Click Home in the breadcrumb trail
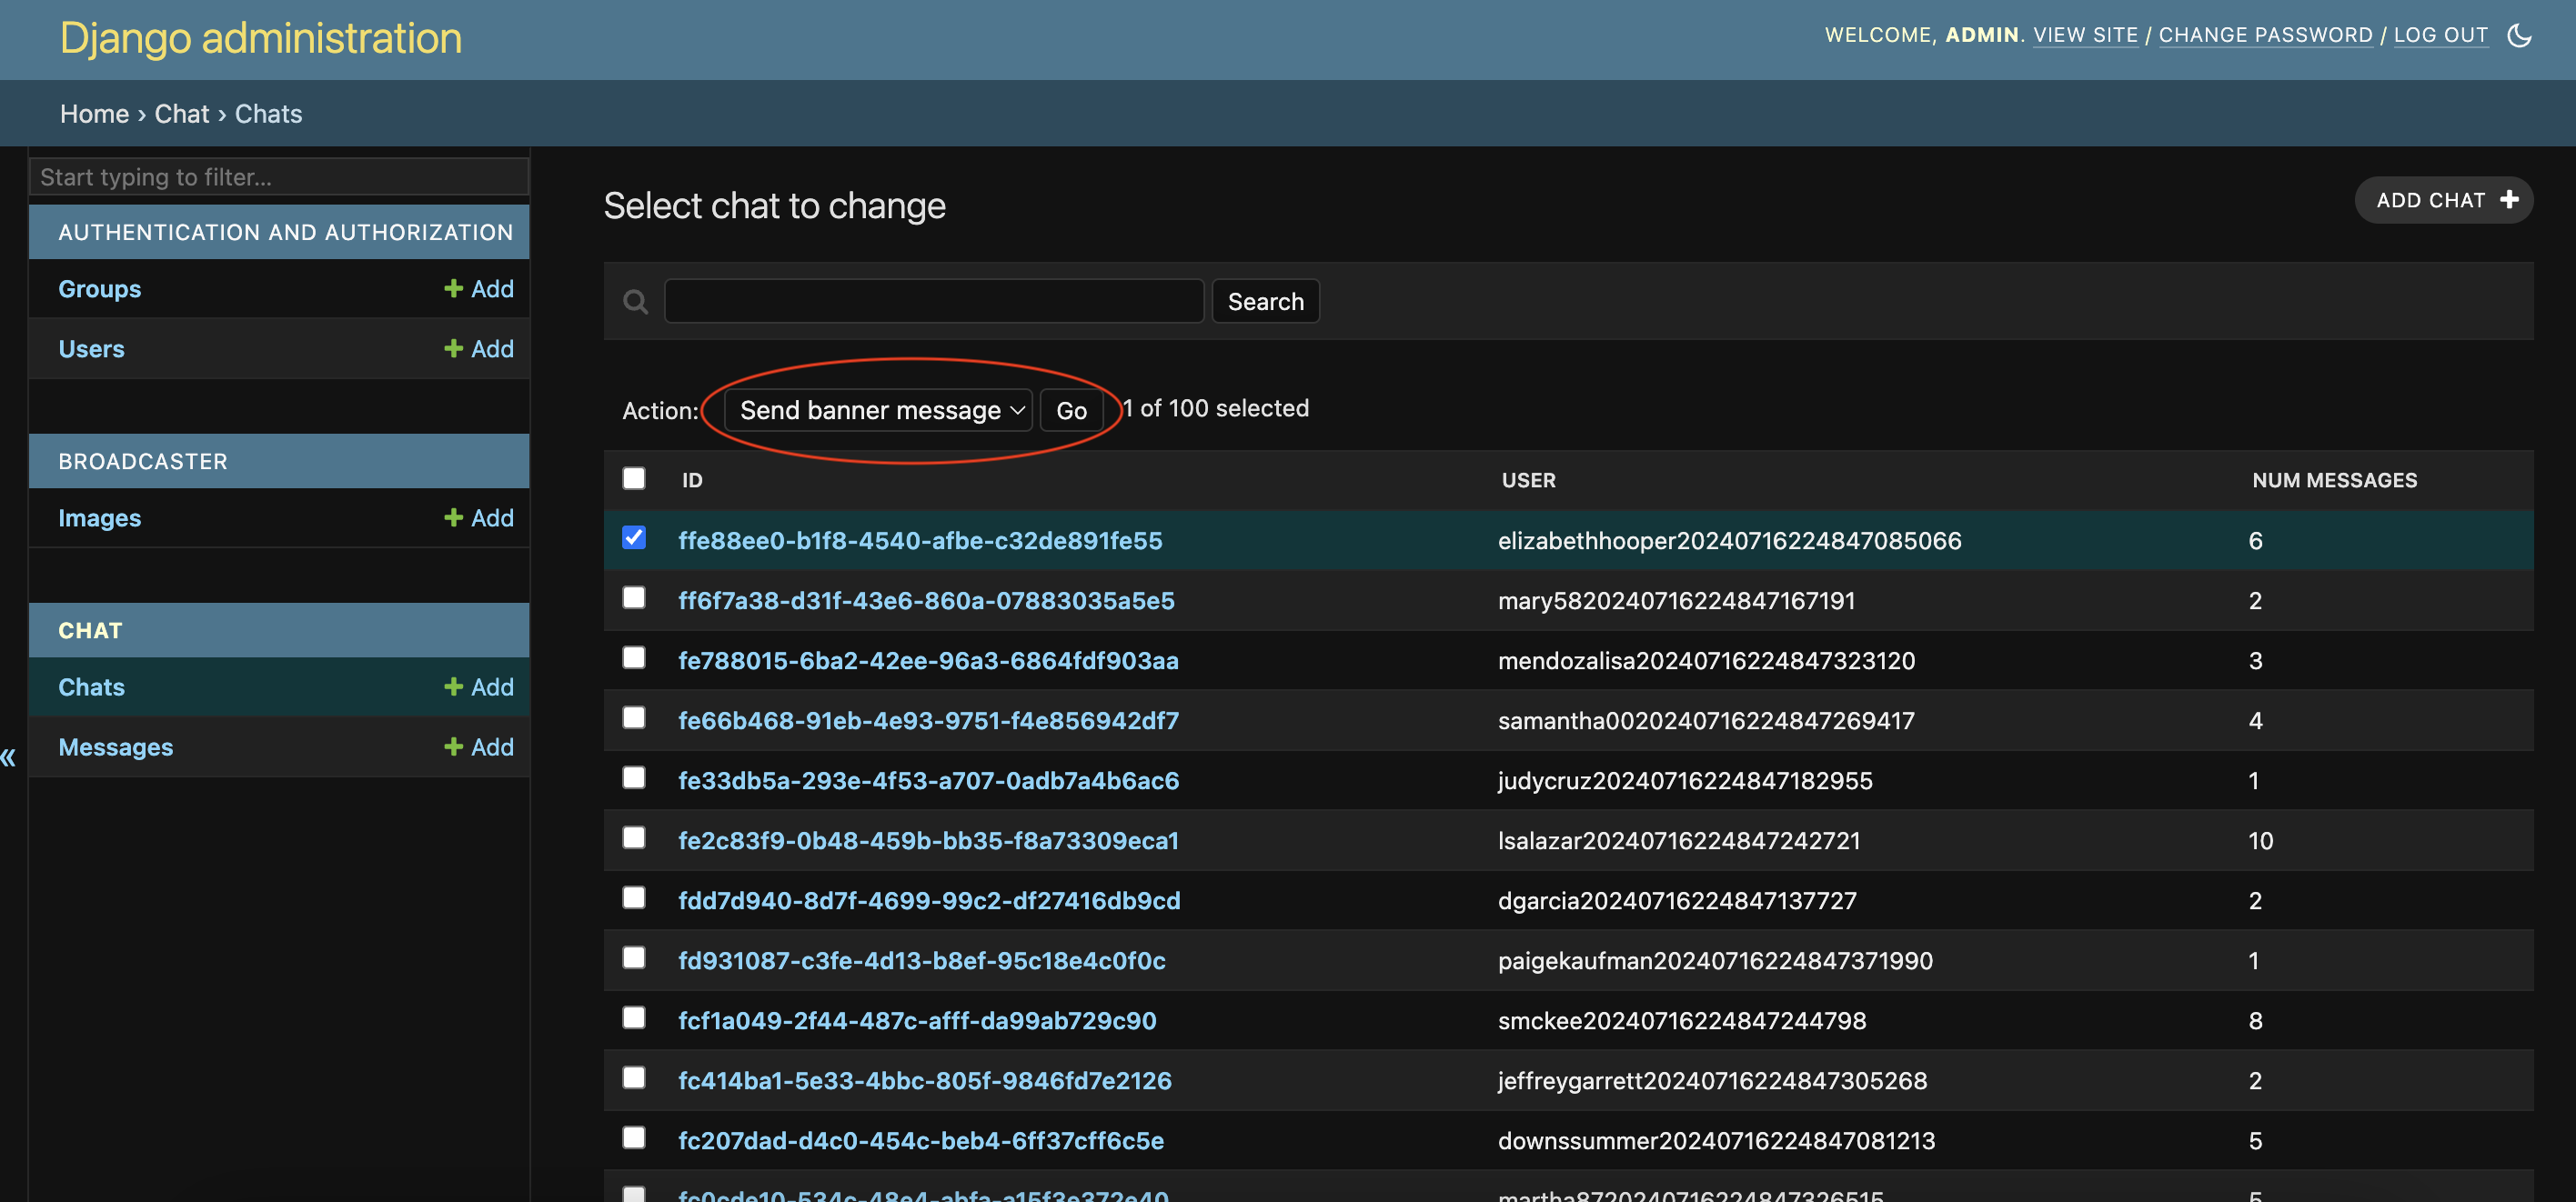 point(94,114)
